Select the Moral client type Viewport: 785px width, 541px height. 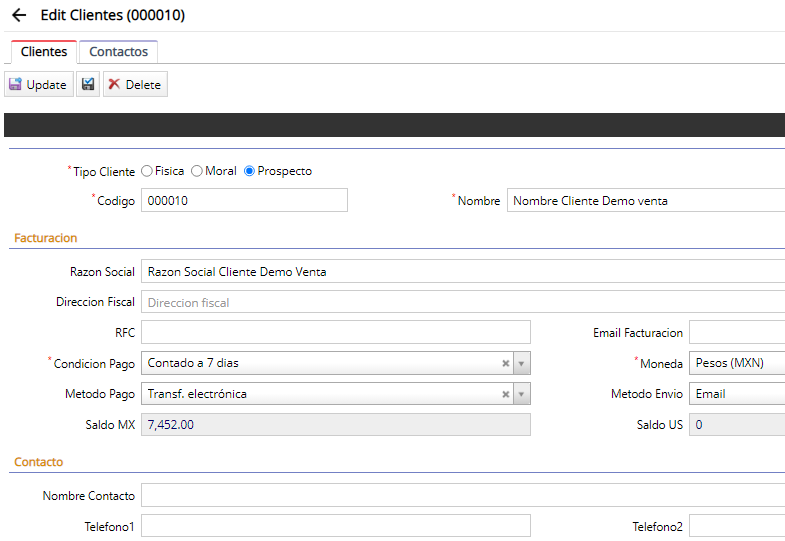(197, 171)
